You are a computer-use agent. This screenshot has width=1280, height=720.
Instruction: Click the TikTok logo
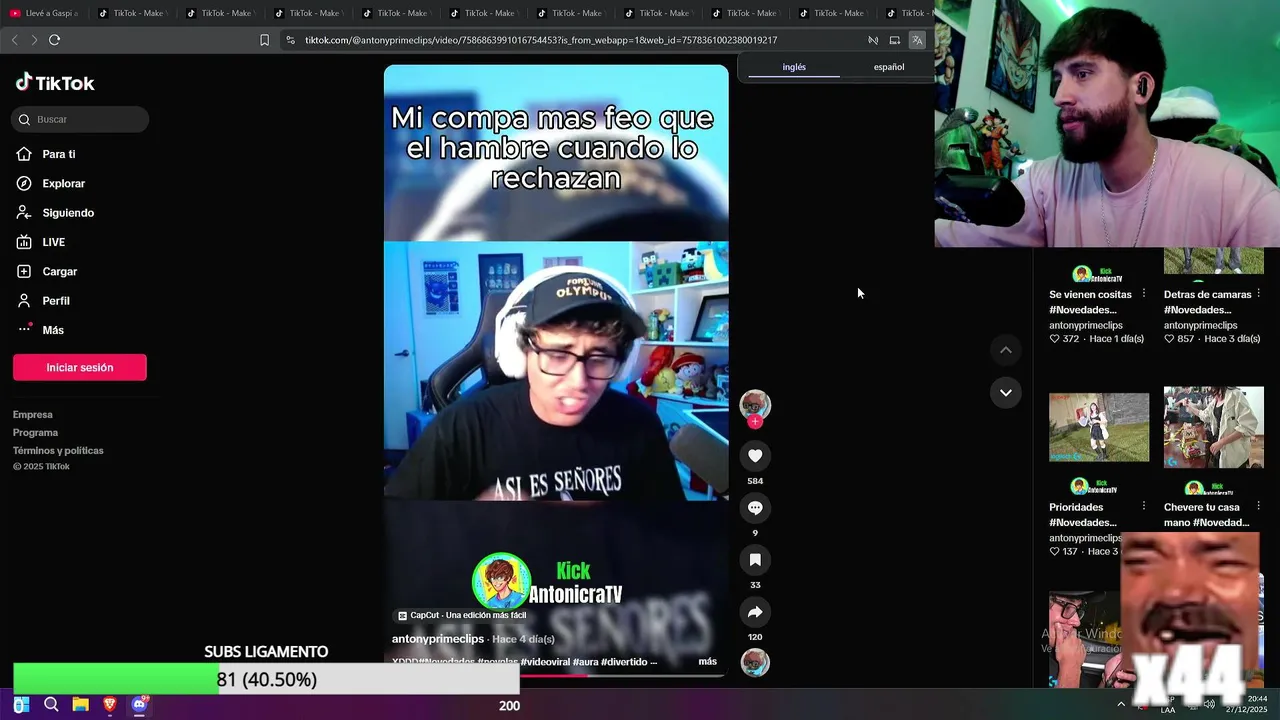pyautogui.click(x=55, y=83)
